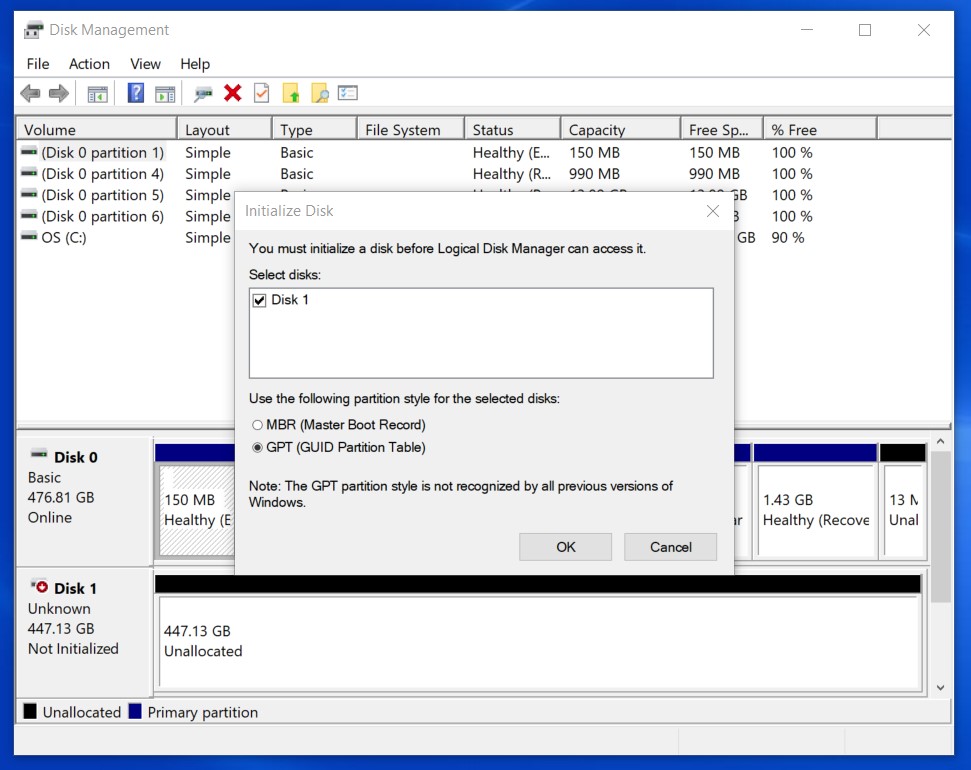The height and width of the screenshot is (770, 971).
Task: Click the folder with green arrow icon
Action: point(291,93)
